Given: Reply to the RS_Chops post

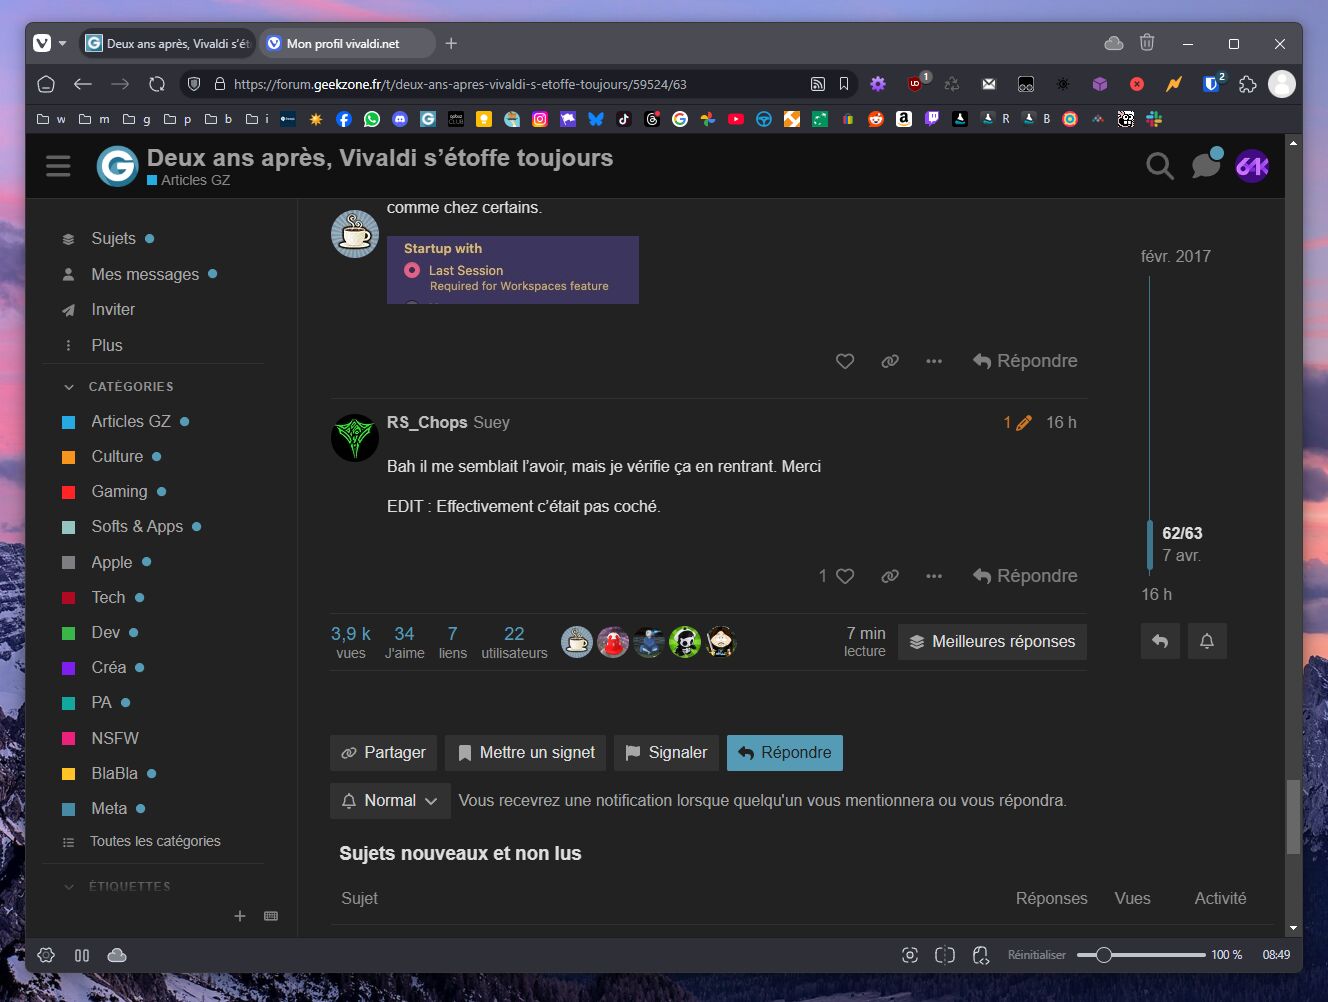Looking at the screenshot, I should click(x=1025, y=576).
